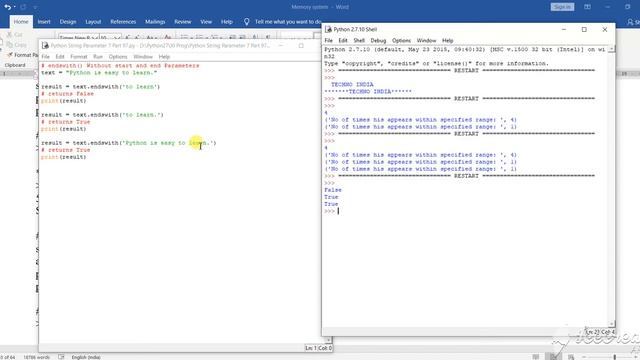
Task: Switch to Web Layout view icon
Action: tap(571, 357)
